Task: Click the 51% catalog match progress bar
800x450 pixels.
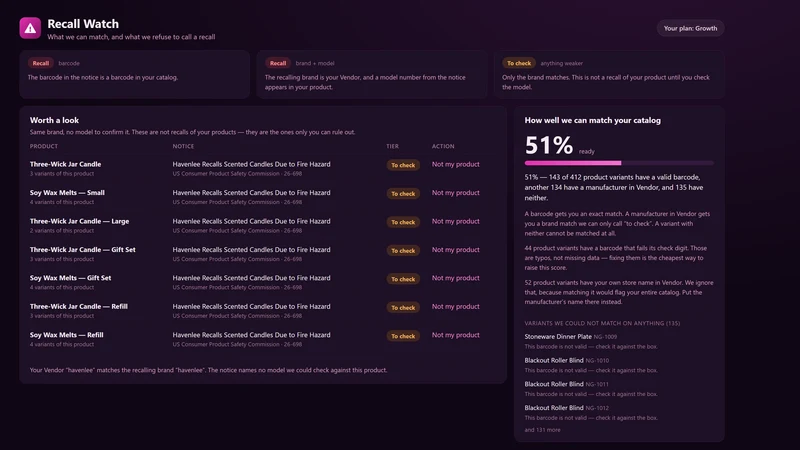Action: [619, 163]
